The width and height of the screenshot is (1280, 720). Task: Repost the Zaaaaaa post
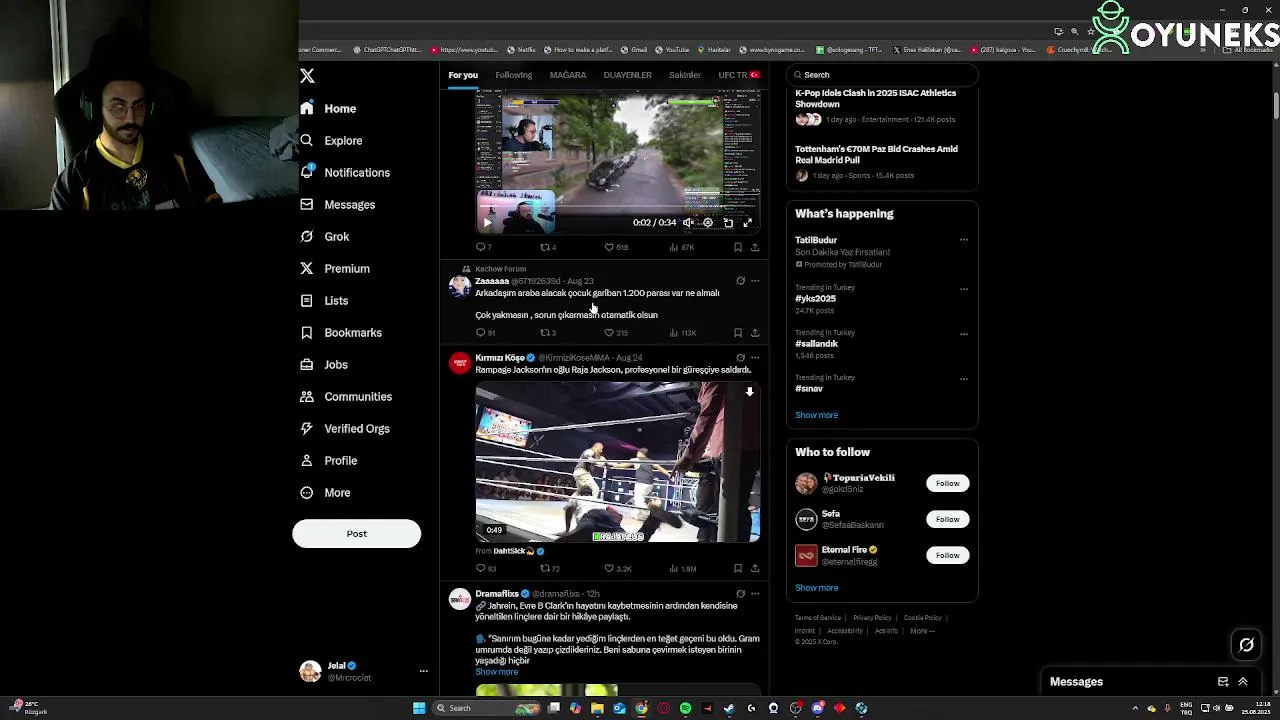[546, 332]
